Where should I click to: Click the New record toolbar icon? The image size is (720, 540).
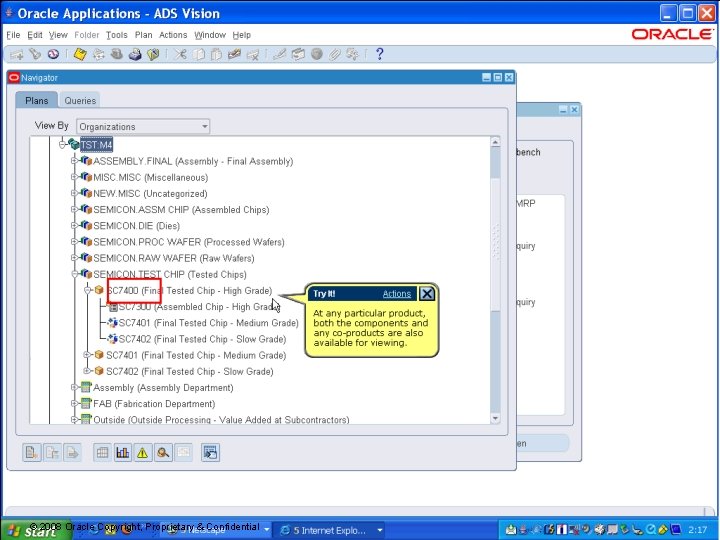click(x=17, y=55)
